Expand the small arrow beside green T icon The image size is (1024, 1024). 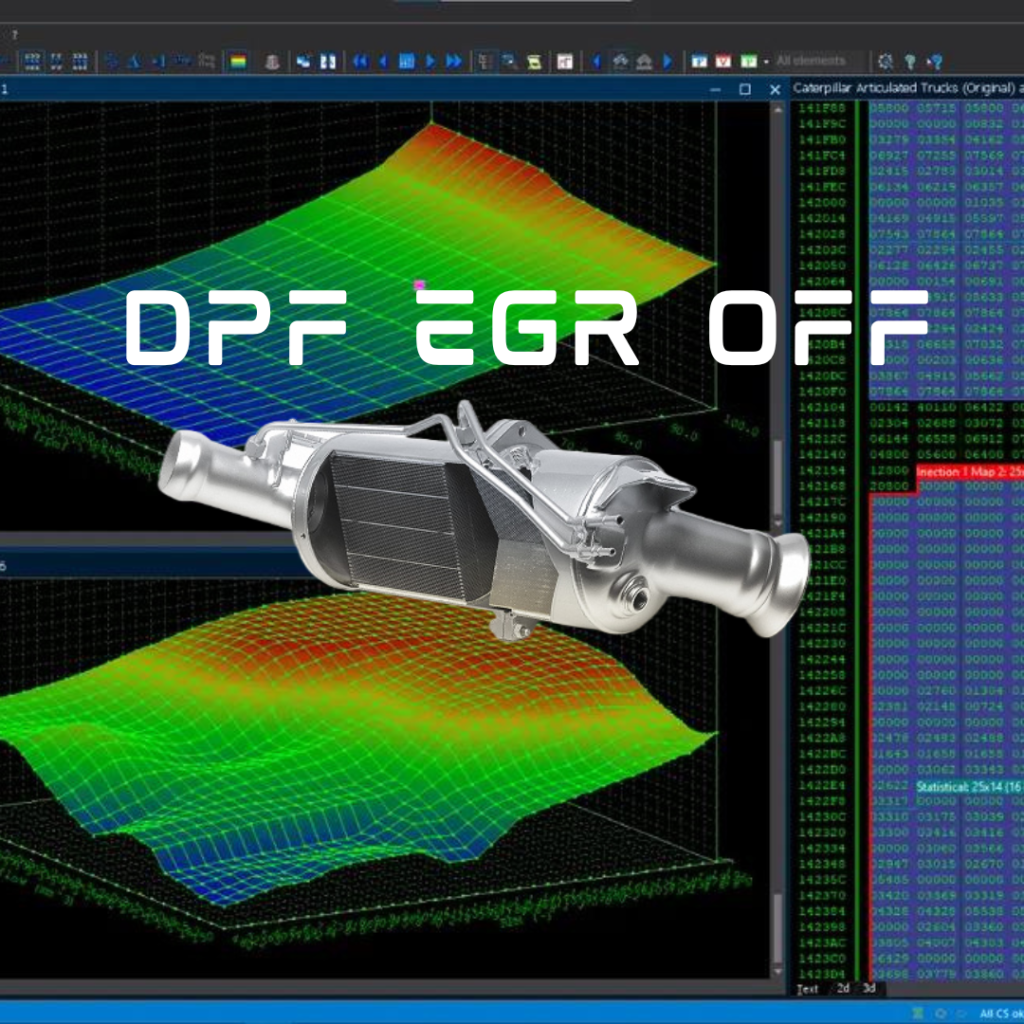(x=766, y=61)
